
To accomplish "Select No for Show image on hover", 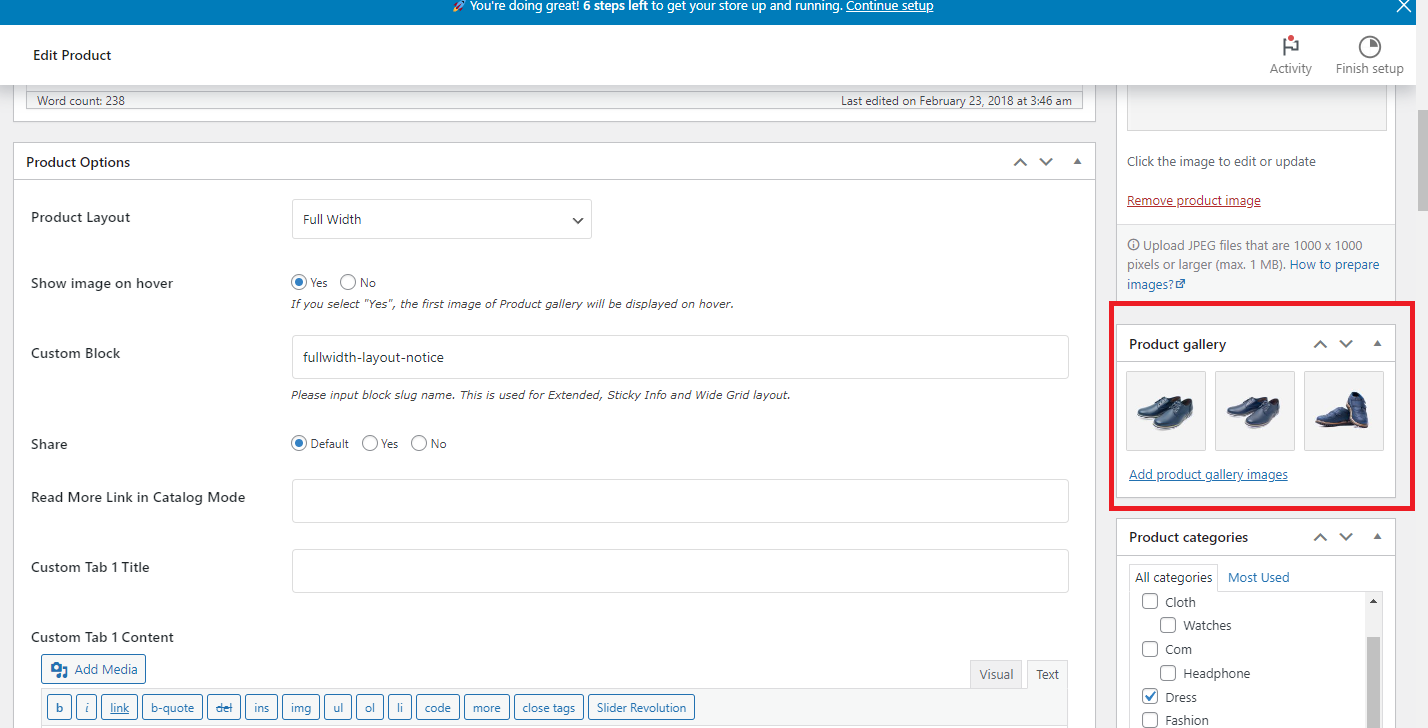I will 348,283.
